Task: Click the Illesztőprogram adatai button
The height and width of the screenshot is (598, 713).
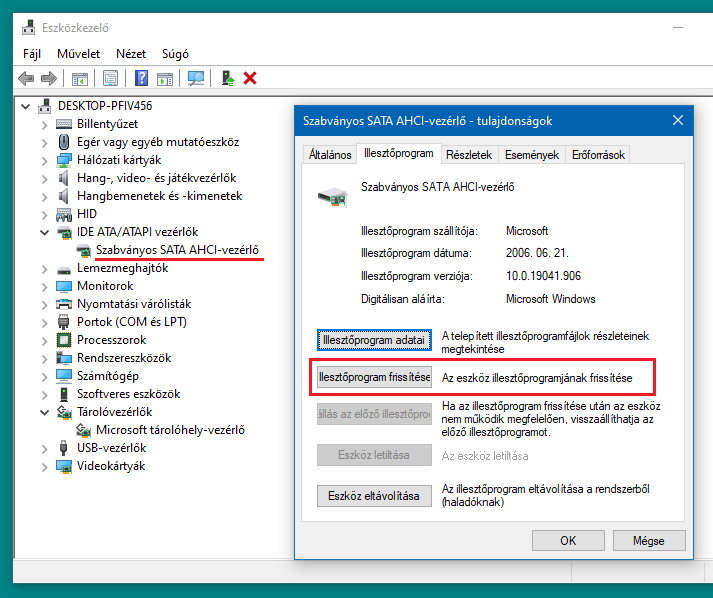Action: tap(374, 340)
